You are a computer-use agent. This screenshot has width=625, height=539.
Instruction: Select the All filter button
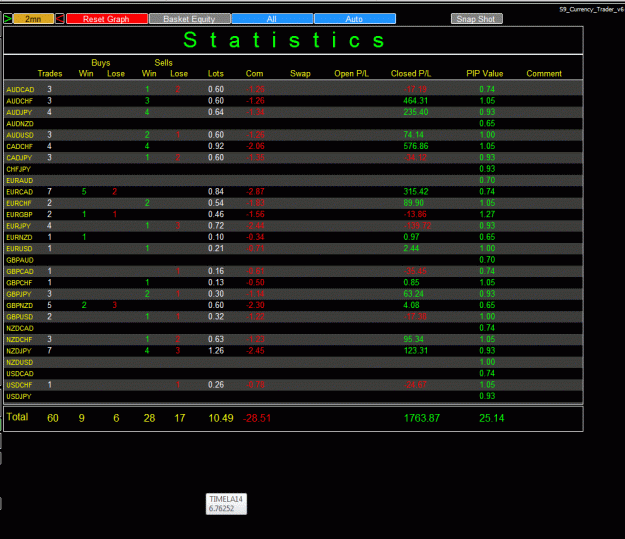click(x=272, y=19)
